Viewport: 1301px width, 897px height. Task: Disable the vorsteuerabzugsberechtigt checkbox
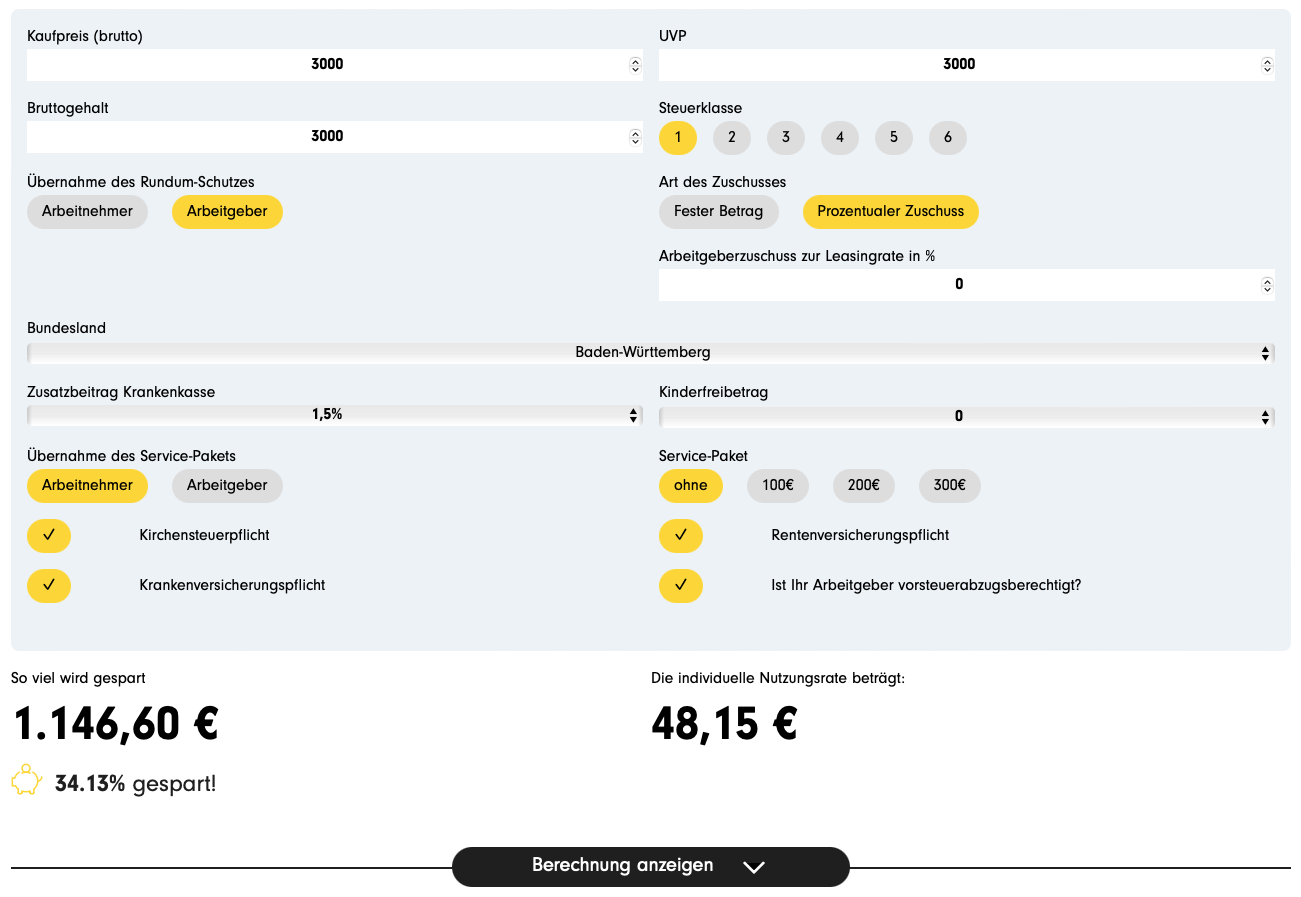681,586
